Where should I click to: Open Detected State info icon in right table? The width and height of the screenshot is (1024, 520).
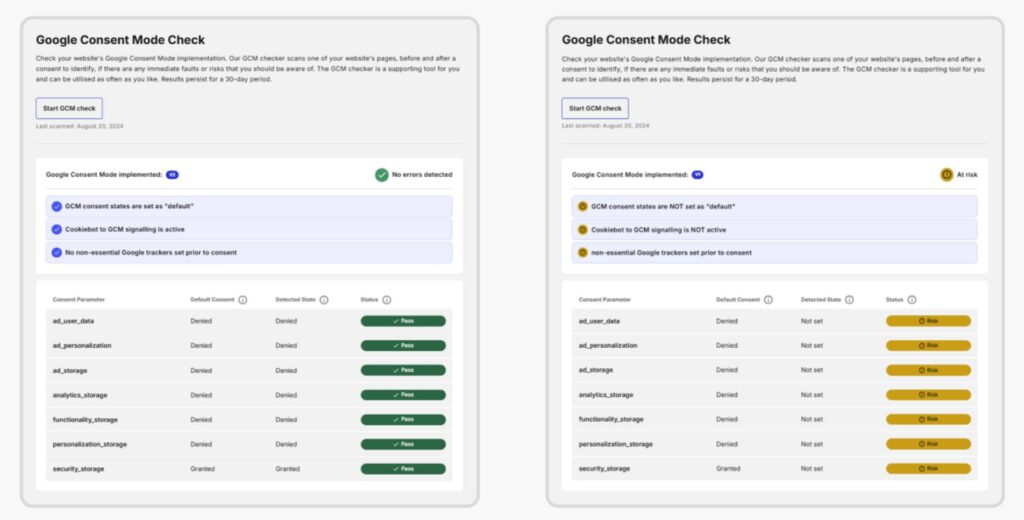(849, 300)
